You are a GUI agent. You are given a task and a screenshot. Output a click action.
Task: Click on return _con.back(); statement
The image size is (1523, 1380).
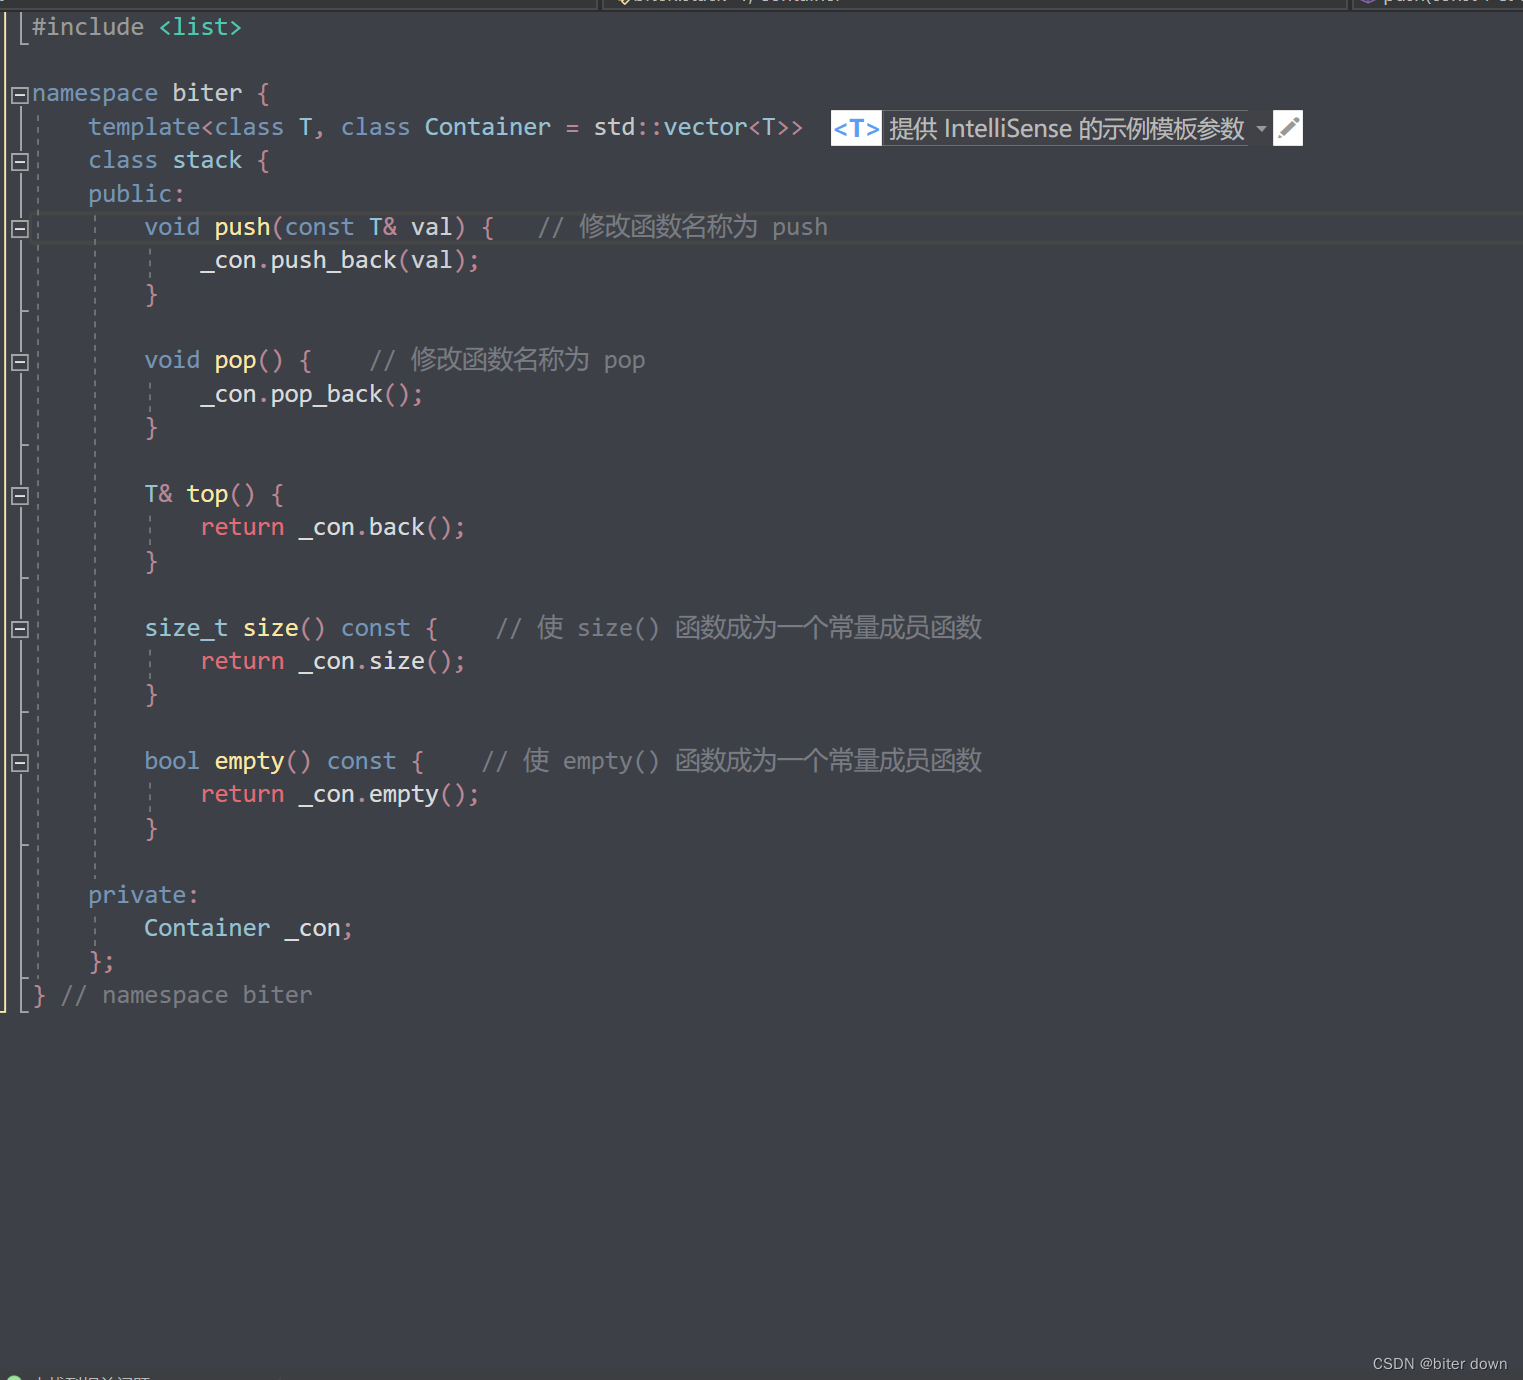point(333,527)
